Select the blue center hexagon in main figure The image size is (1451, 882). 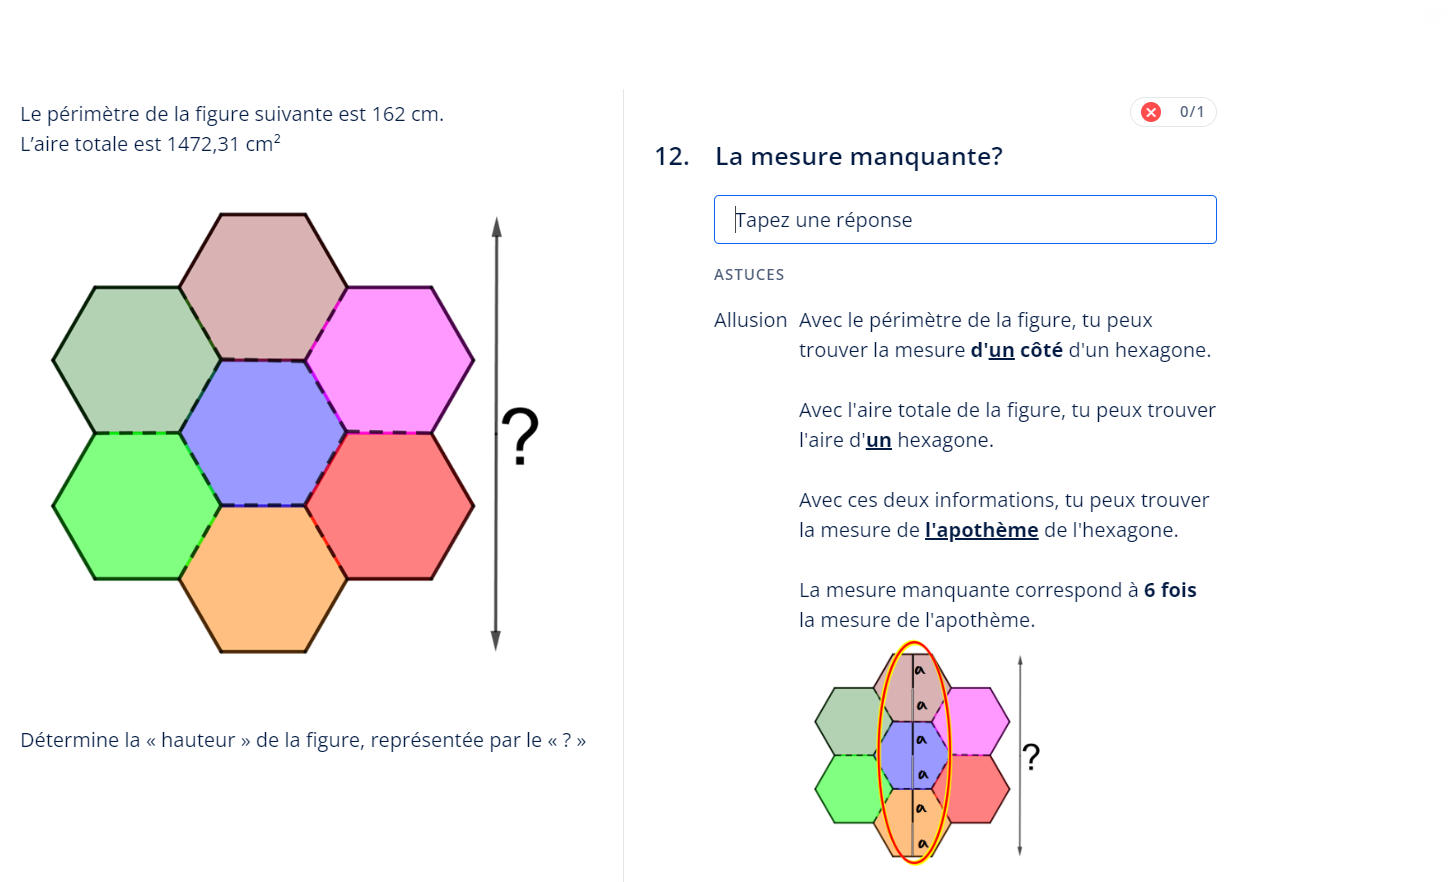(x=263, y=433)
